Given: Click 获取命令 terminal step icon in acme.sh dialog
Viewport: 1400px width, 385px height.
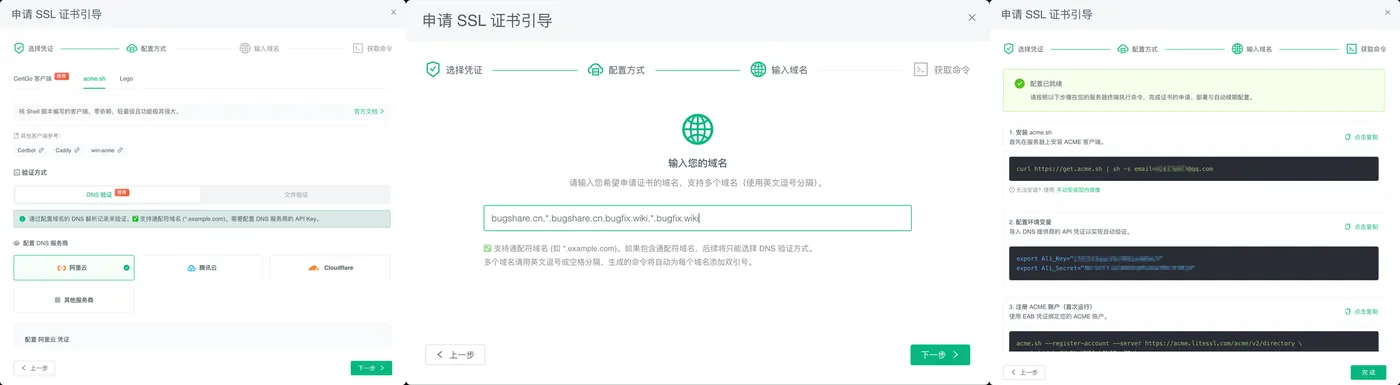Looking at the screenshot, I should click(358, 48).
